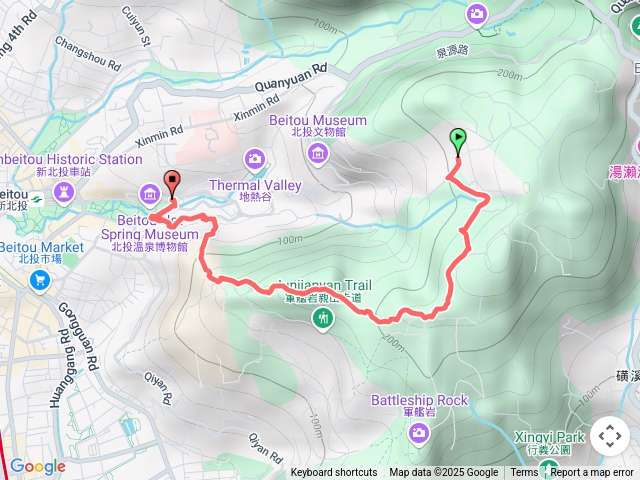Click Report a map error

pos(591,473)
